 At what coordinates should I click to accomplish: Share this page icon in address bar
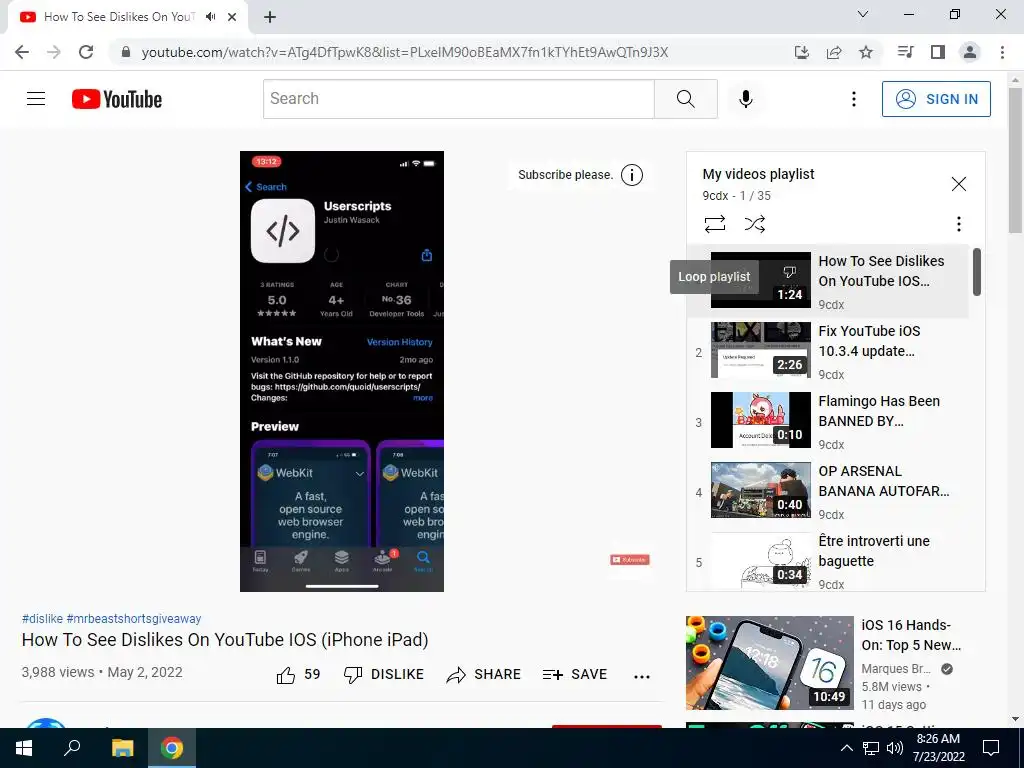834,52
